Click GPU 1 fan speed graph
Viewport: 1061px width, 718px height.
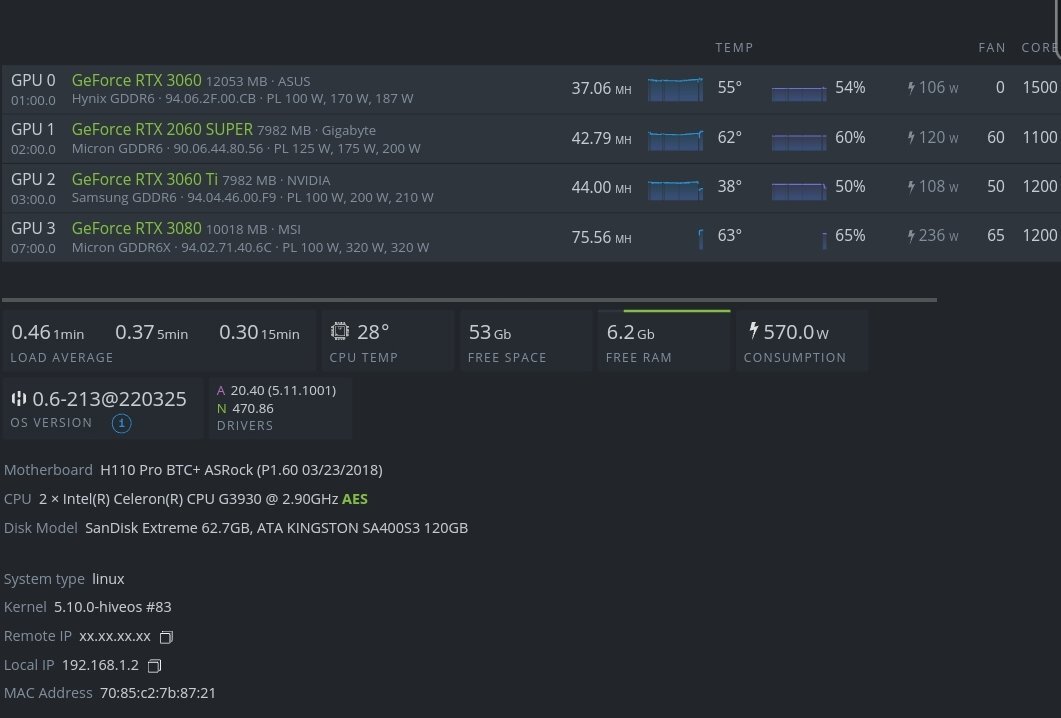tap(799, 141)
